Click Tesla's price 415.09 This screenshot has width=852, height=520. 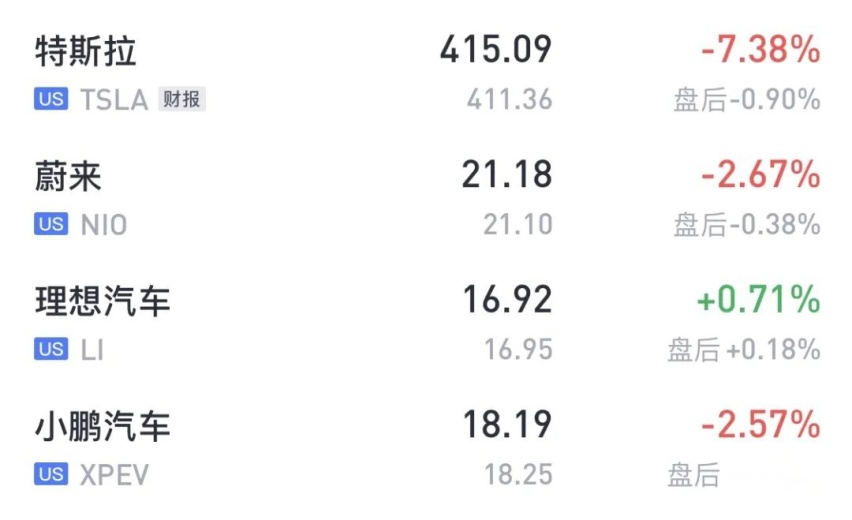coord(496,49)
